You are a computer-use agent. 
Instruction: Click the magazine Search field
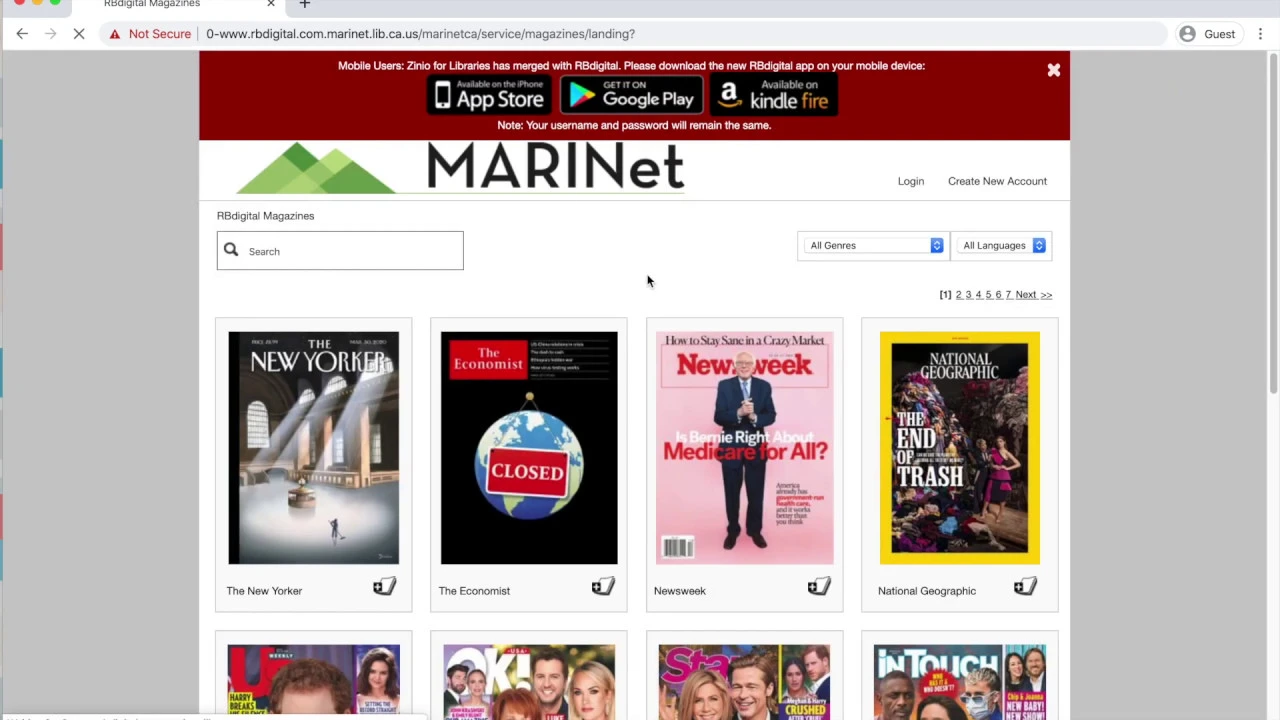tap(340, 251)
